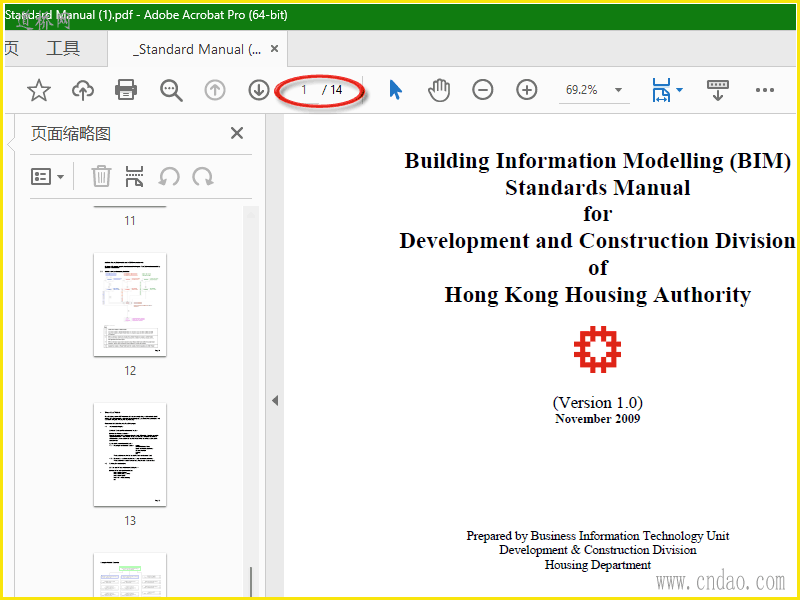Switch to the _Standard Manual document tab

[x=197, y=49]
